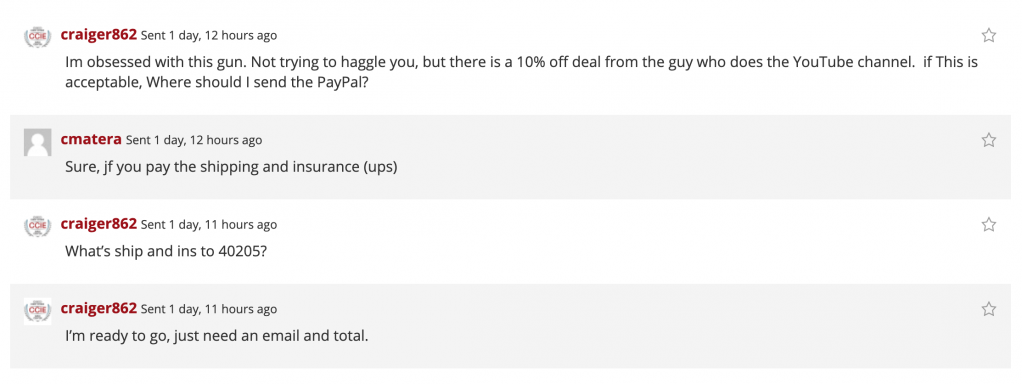Click the timestamp on the 10% off message

click(209, 36)
